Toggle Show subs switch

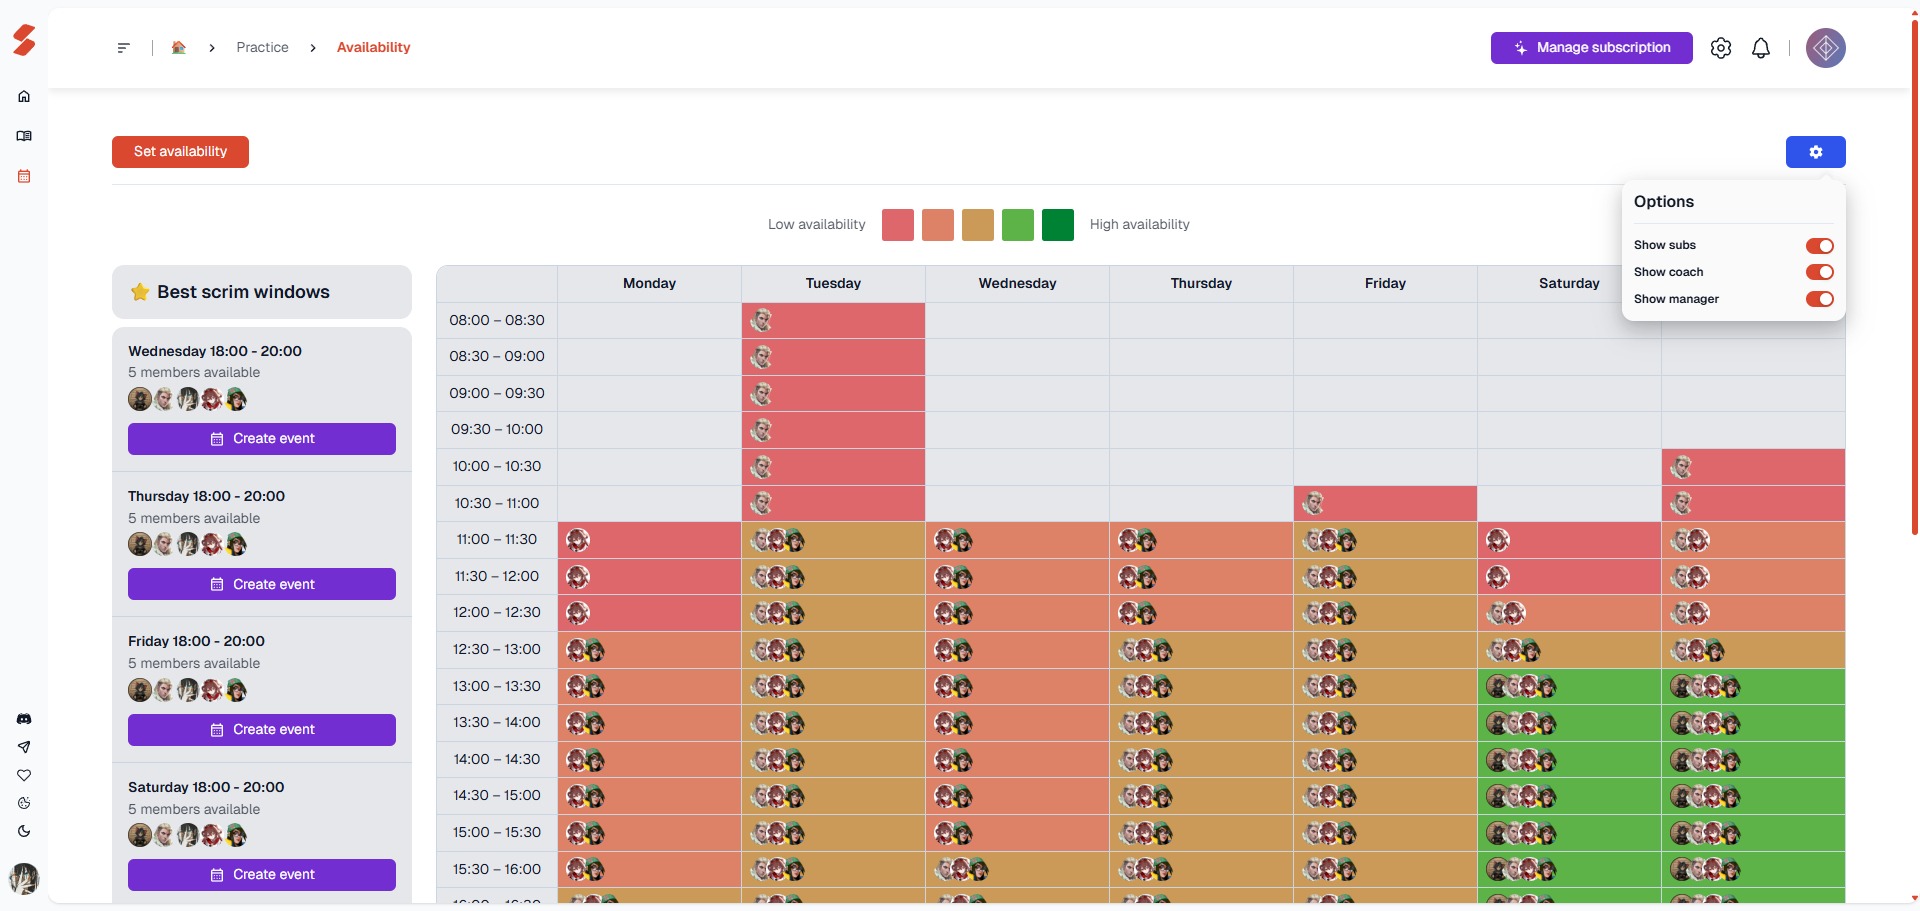pyautogui.click(x=1819, y=246)
